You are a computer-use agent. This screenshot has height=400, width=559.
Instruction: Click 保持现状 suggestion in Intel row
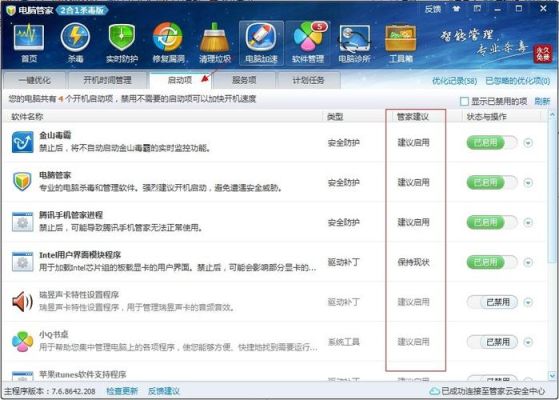(x=414, y=262)
